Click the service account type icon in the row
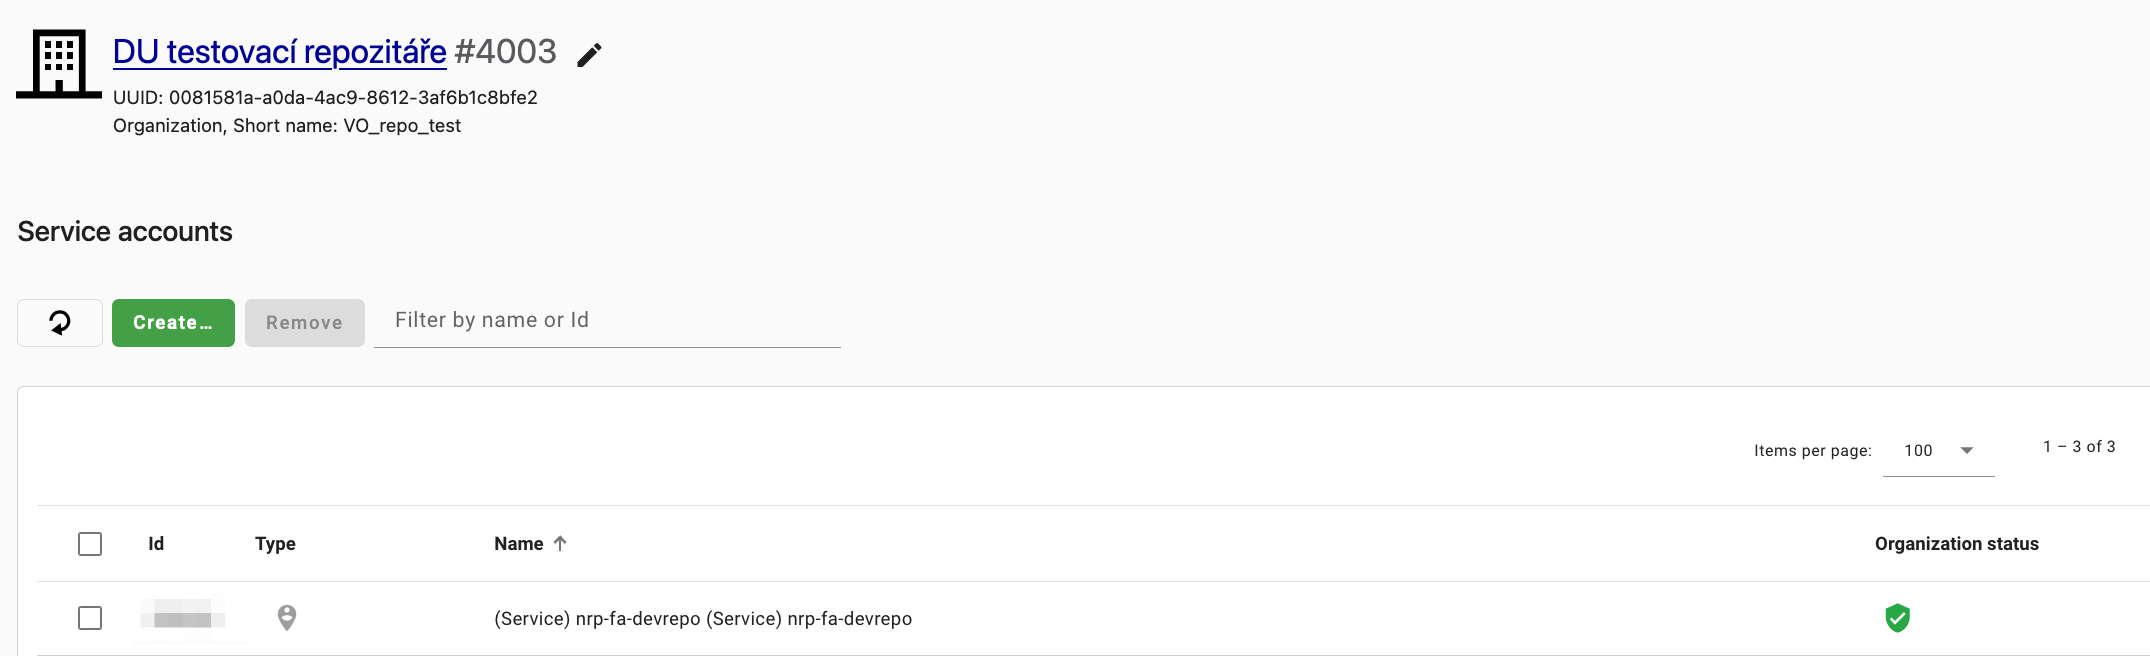2150x656 pixels. point(287,618)
